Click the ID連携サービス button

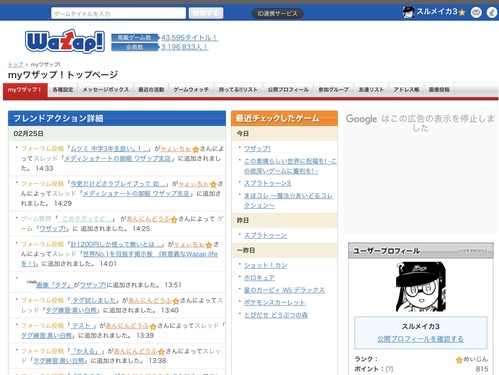(277, 14)
